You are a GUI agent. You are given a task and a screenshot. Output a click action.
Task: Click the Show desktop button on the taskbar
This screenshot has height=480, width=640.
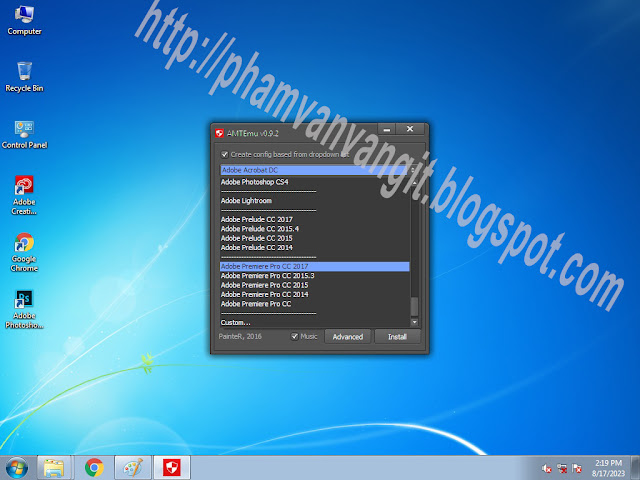[x=636, y=468]
